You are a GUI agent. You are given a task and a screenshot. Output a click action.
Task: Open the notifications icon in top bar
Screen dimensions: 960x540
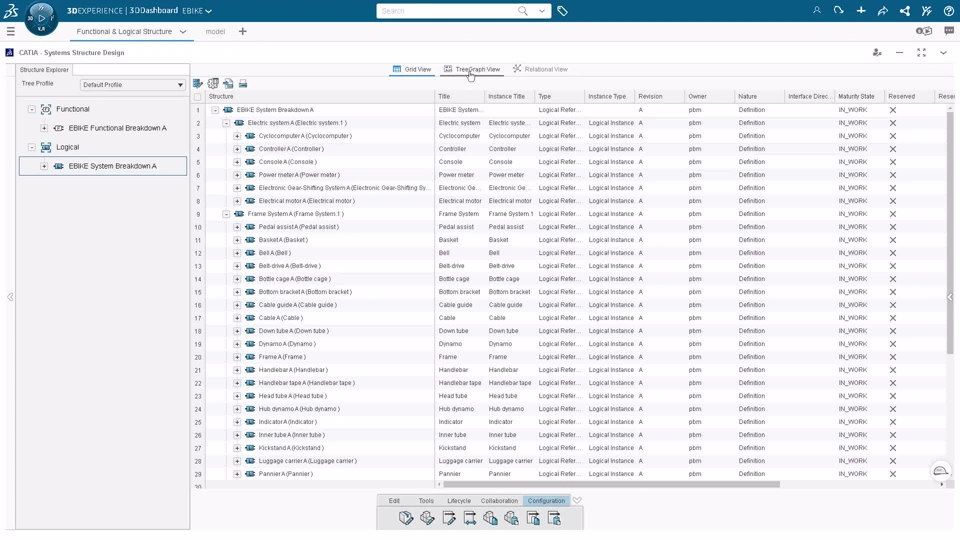tap(838, 10)
